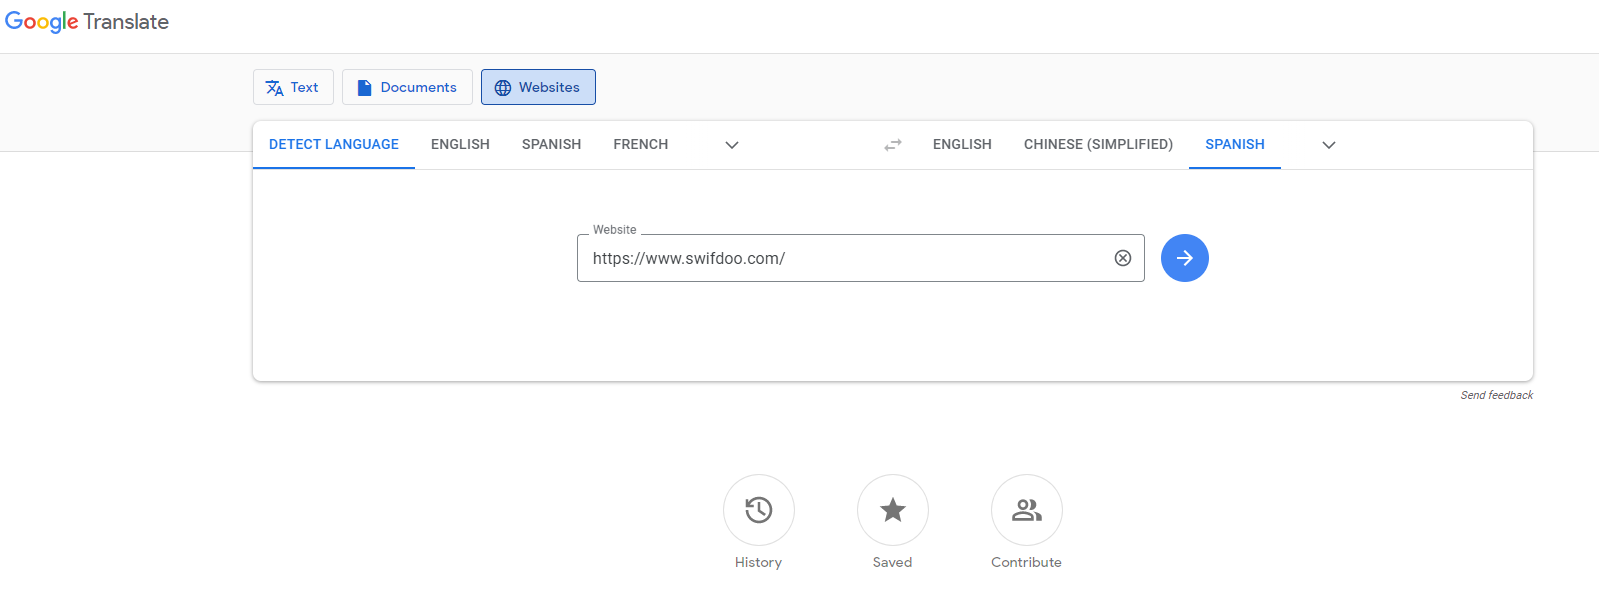Select English as target language

click(x=962, y=144)
